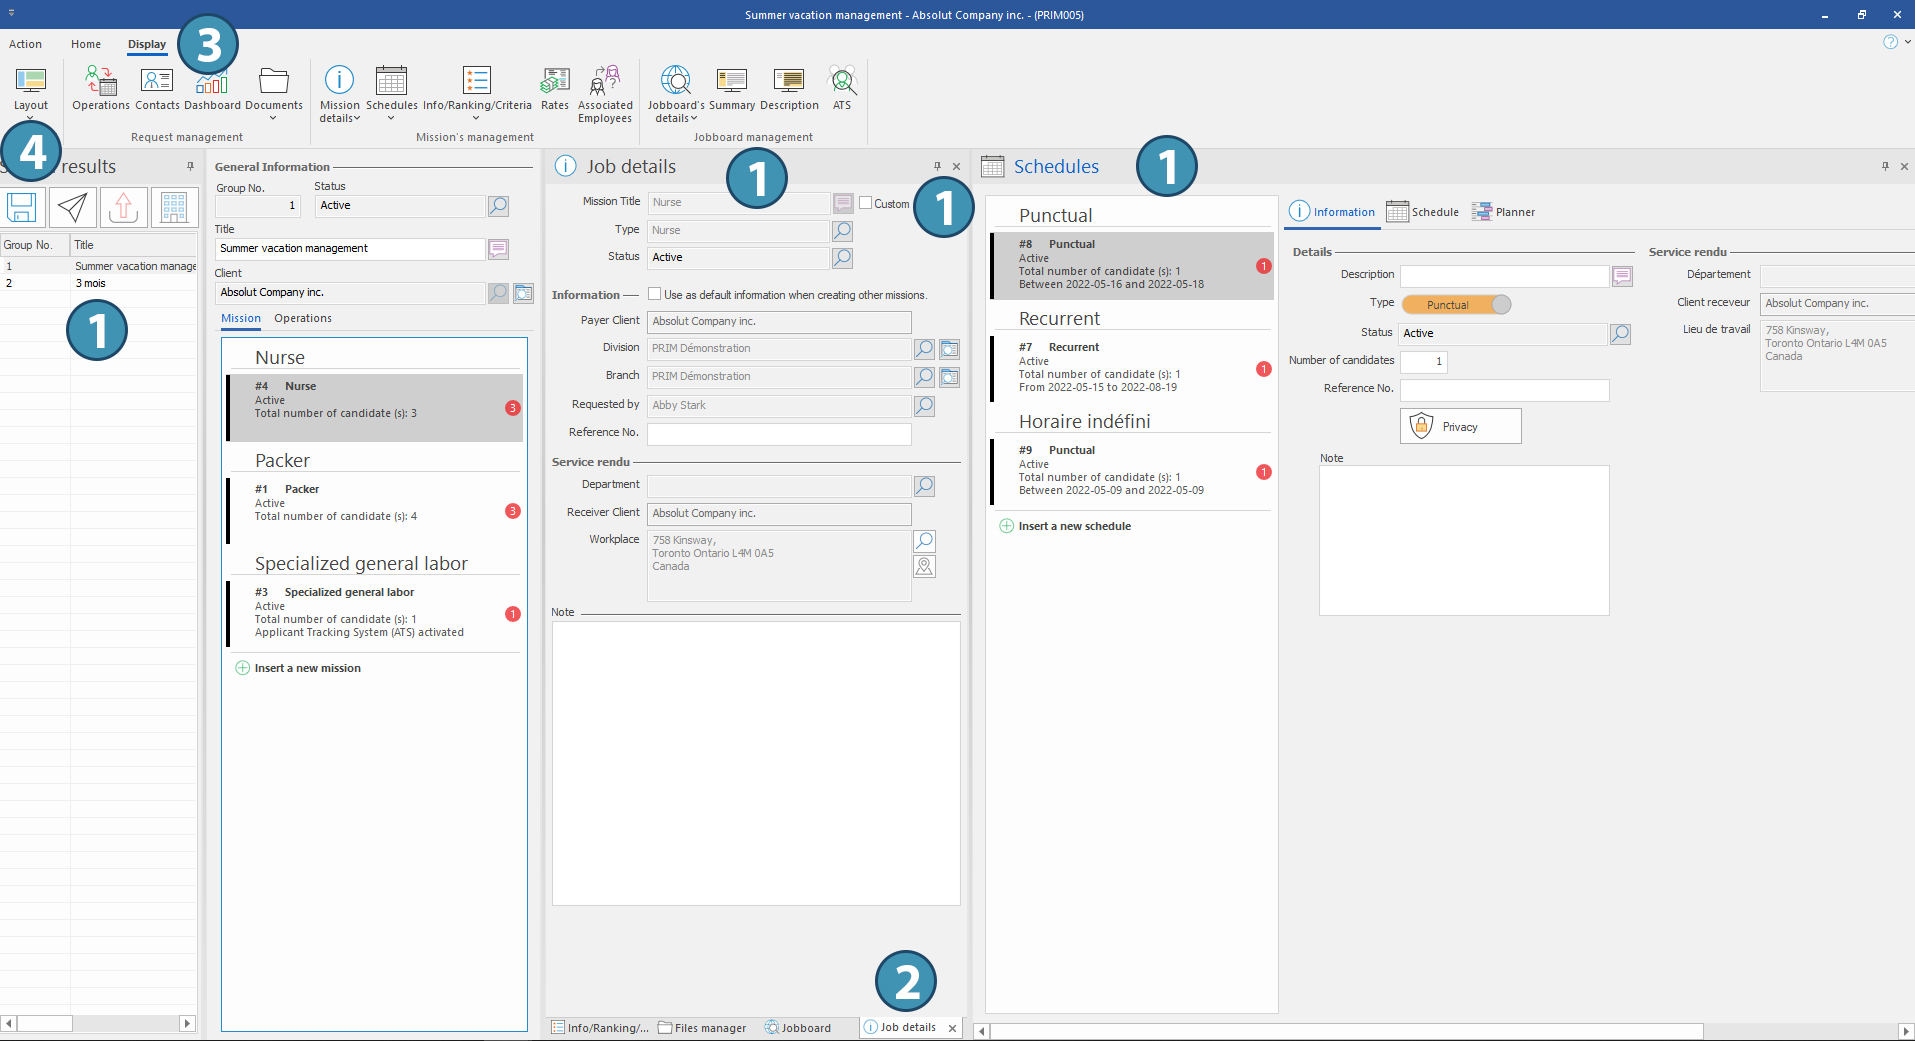Click 'Insert a new mission' link

[307, 668]
